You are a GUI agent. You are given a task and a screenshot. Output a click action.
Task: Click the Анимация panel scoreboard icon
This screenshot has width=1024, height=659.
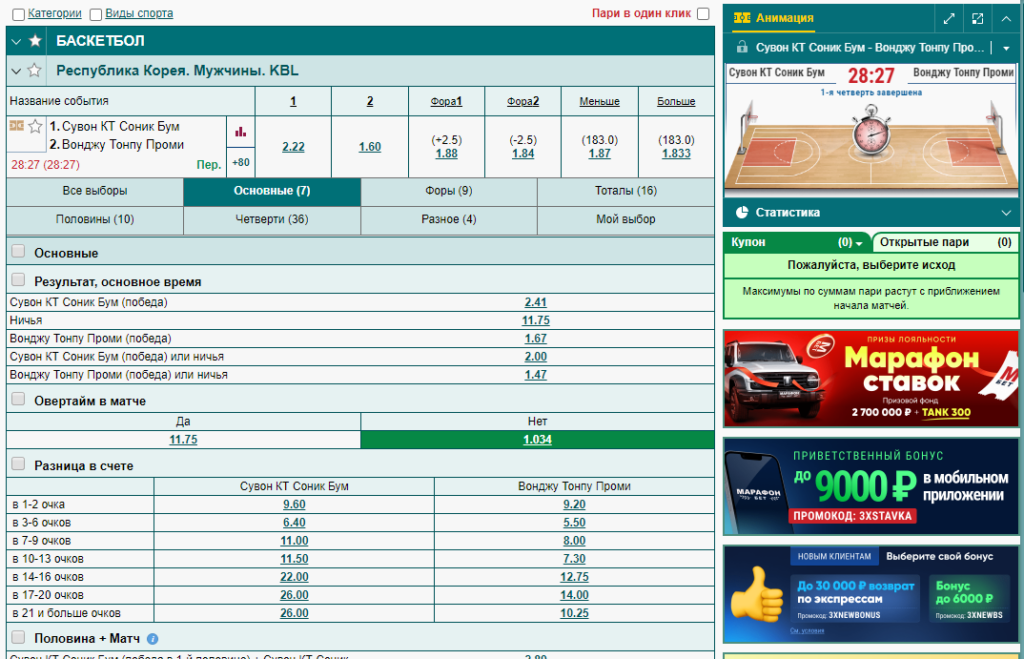742,18
